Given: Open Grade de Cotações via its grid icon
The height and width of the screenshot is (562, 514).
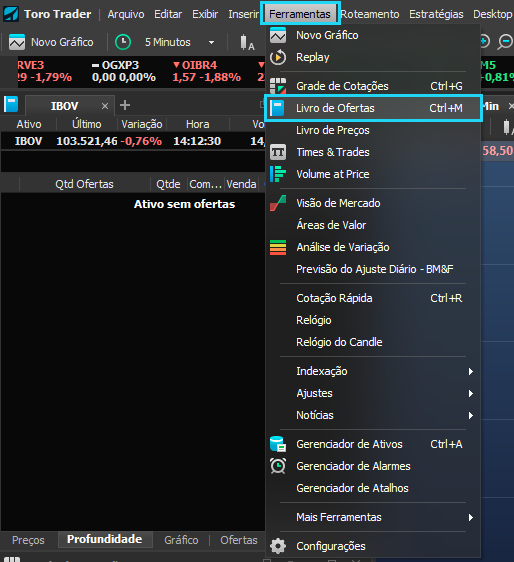Looking at the screenshot, I should (x=278, y=86).
